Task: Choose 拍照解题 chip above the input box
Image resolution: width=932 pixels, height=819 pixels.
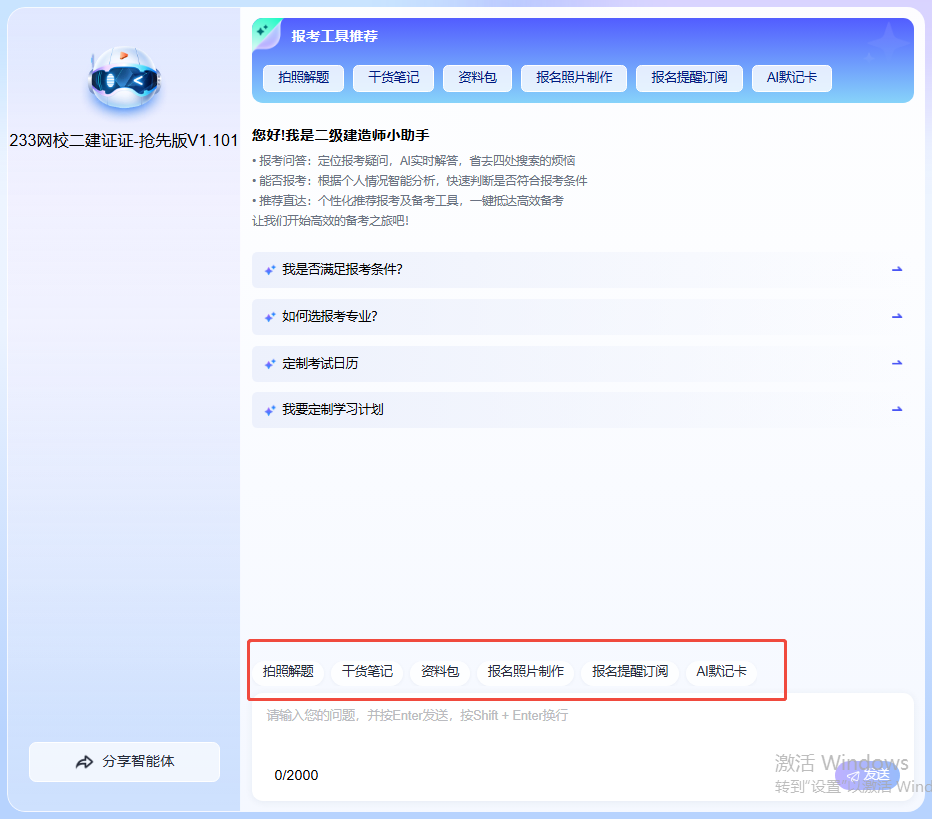Action: (288, 671)
